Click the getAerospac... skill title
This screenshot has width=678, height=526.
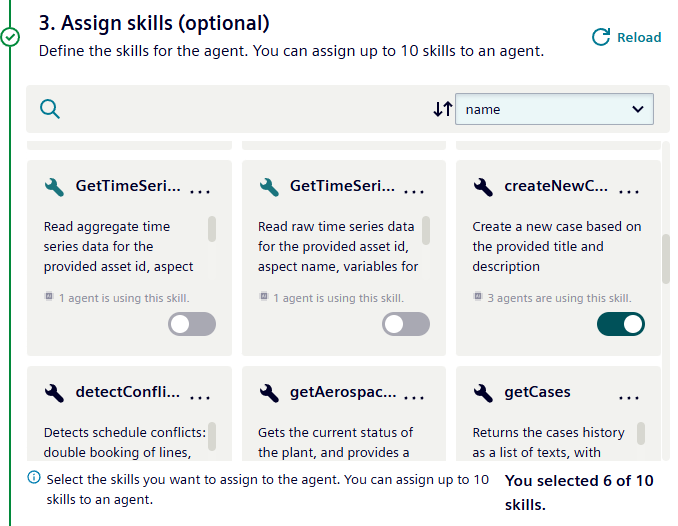tap(342, 392)
